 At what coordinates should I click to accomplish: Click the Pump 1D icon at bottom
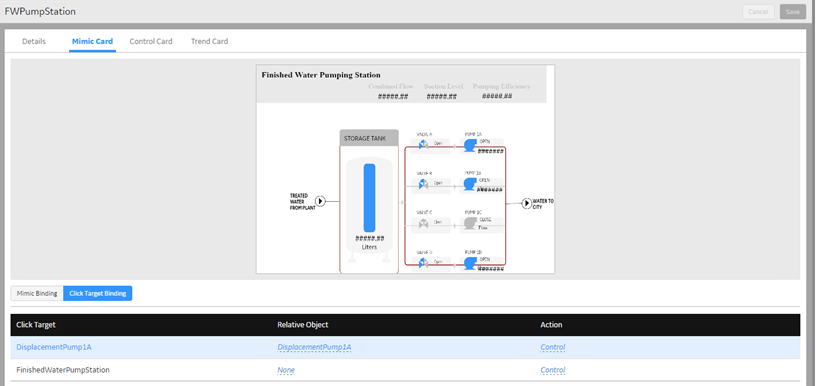pos(469,263)
